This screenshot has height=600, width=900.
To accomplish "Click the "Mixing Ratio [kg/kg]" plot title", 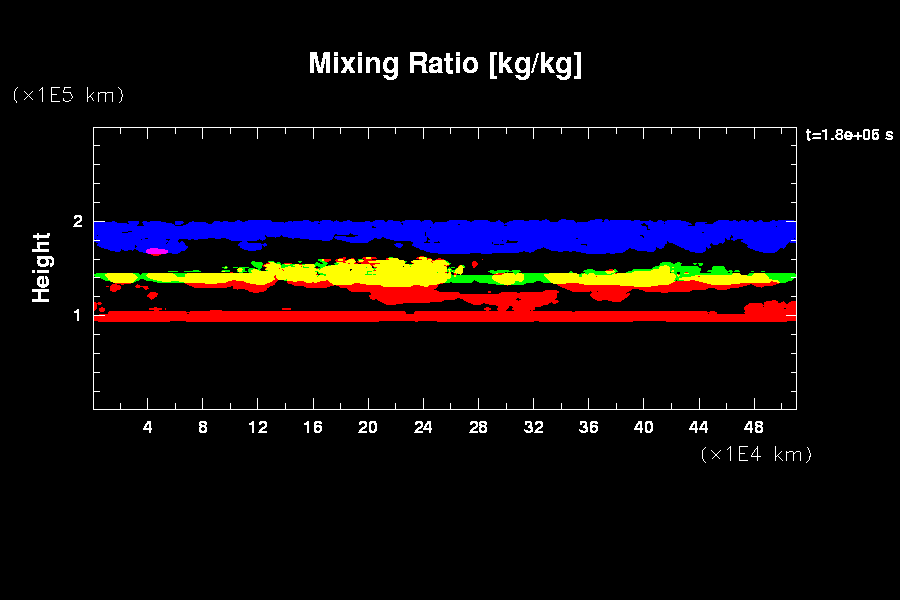I will pyautogui.click(x=445, y=64).
